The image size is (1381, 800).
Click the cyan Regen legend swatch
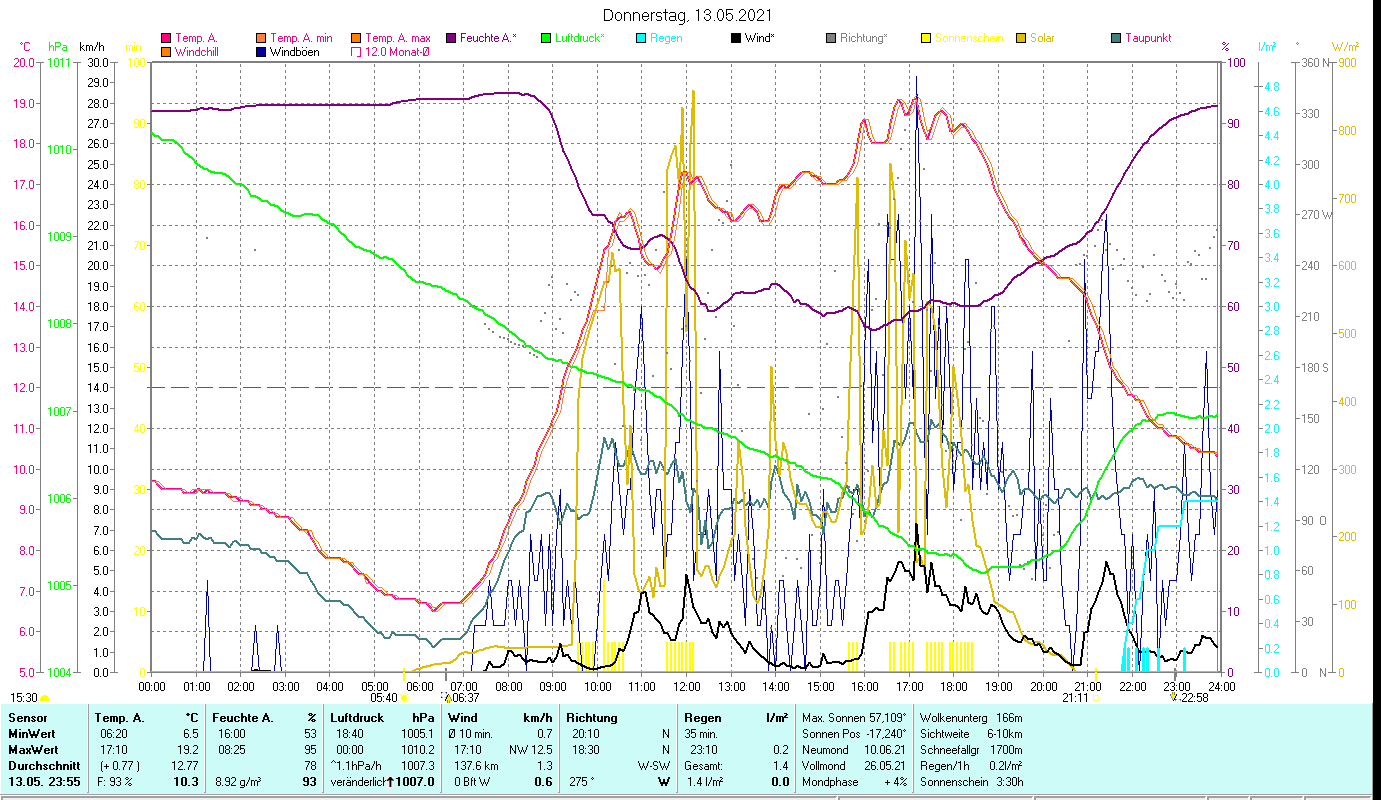pyautogui.click(x=640, y=38)
